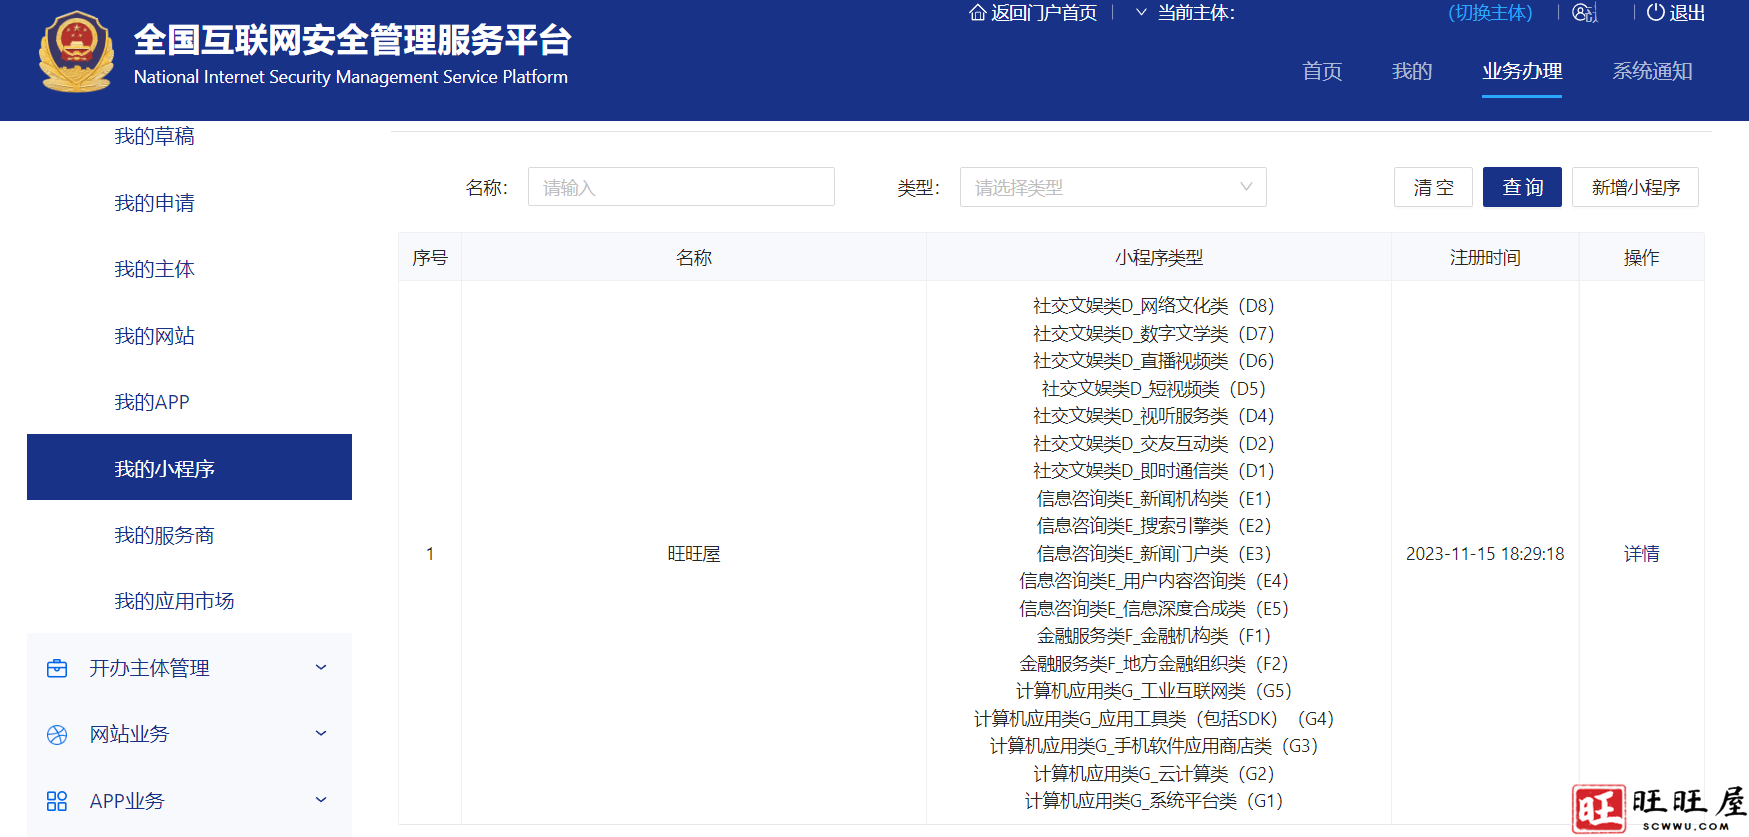Click the globe icon for 网站业务

tap(57, 735)
